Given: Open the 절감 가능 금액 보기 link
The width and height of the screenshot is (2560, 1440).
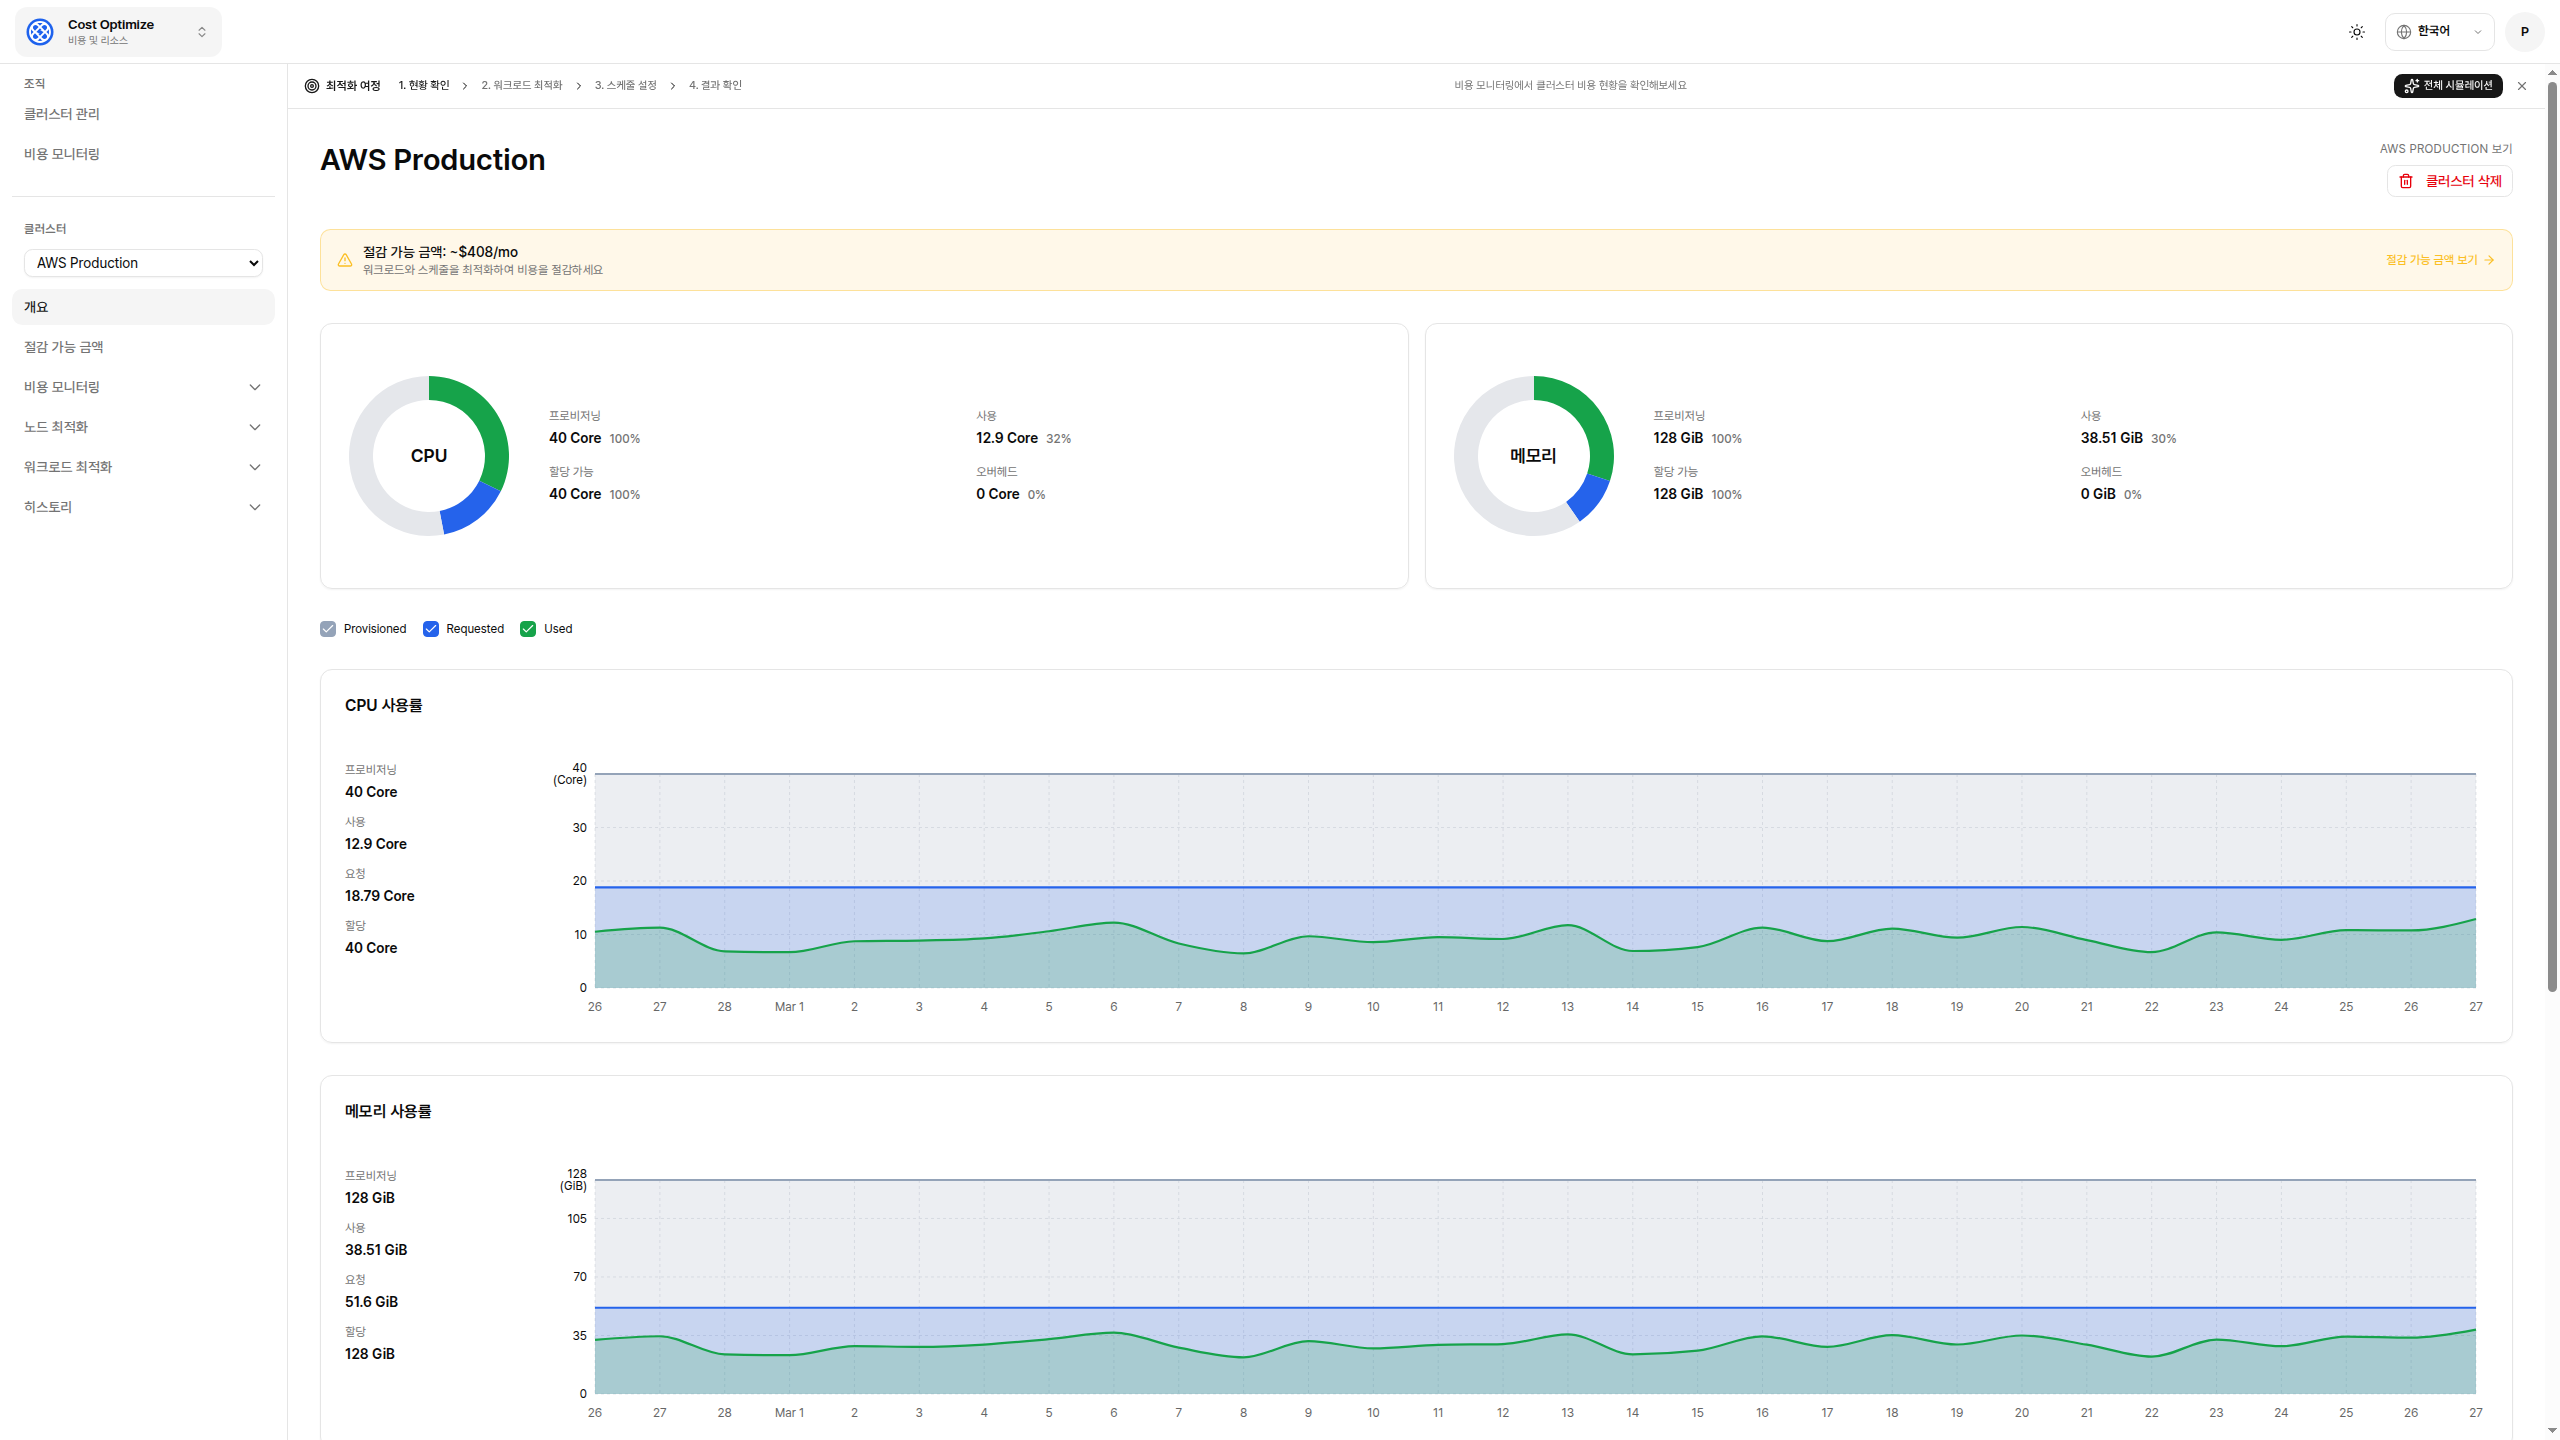Looking at the screenshot, I should (x=2440, y=260).
